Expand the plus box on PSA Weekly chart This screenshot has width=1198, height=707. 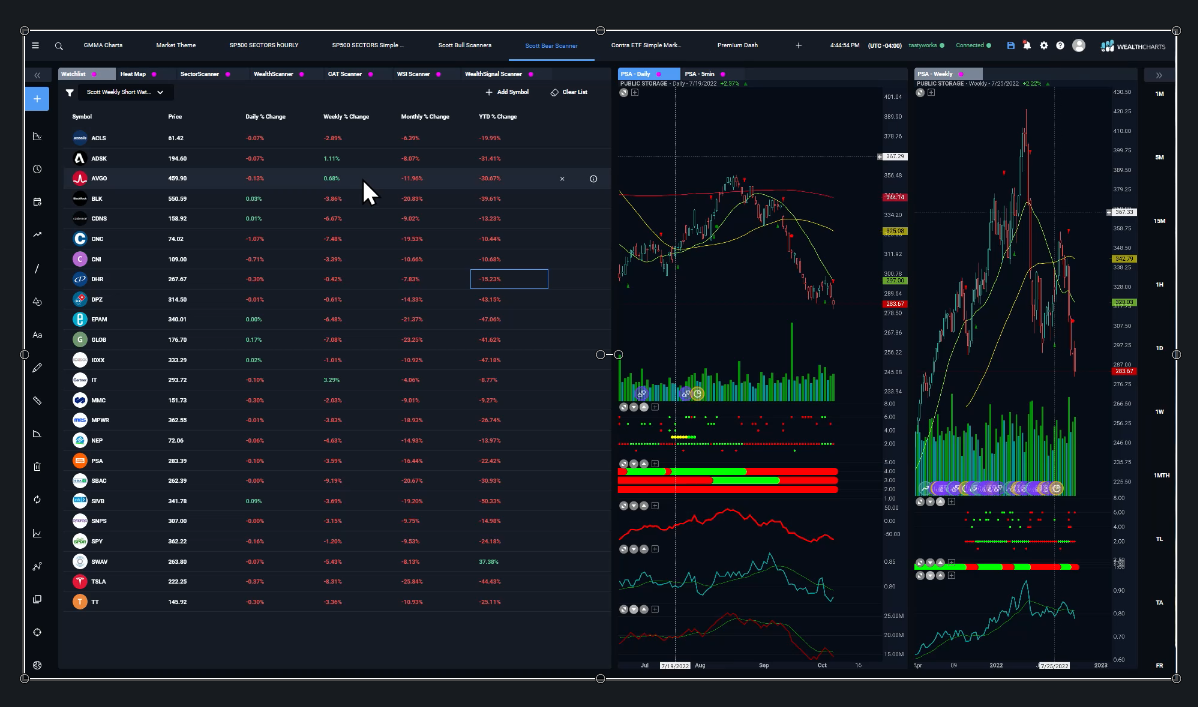tap(931, 92)
